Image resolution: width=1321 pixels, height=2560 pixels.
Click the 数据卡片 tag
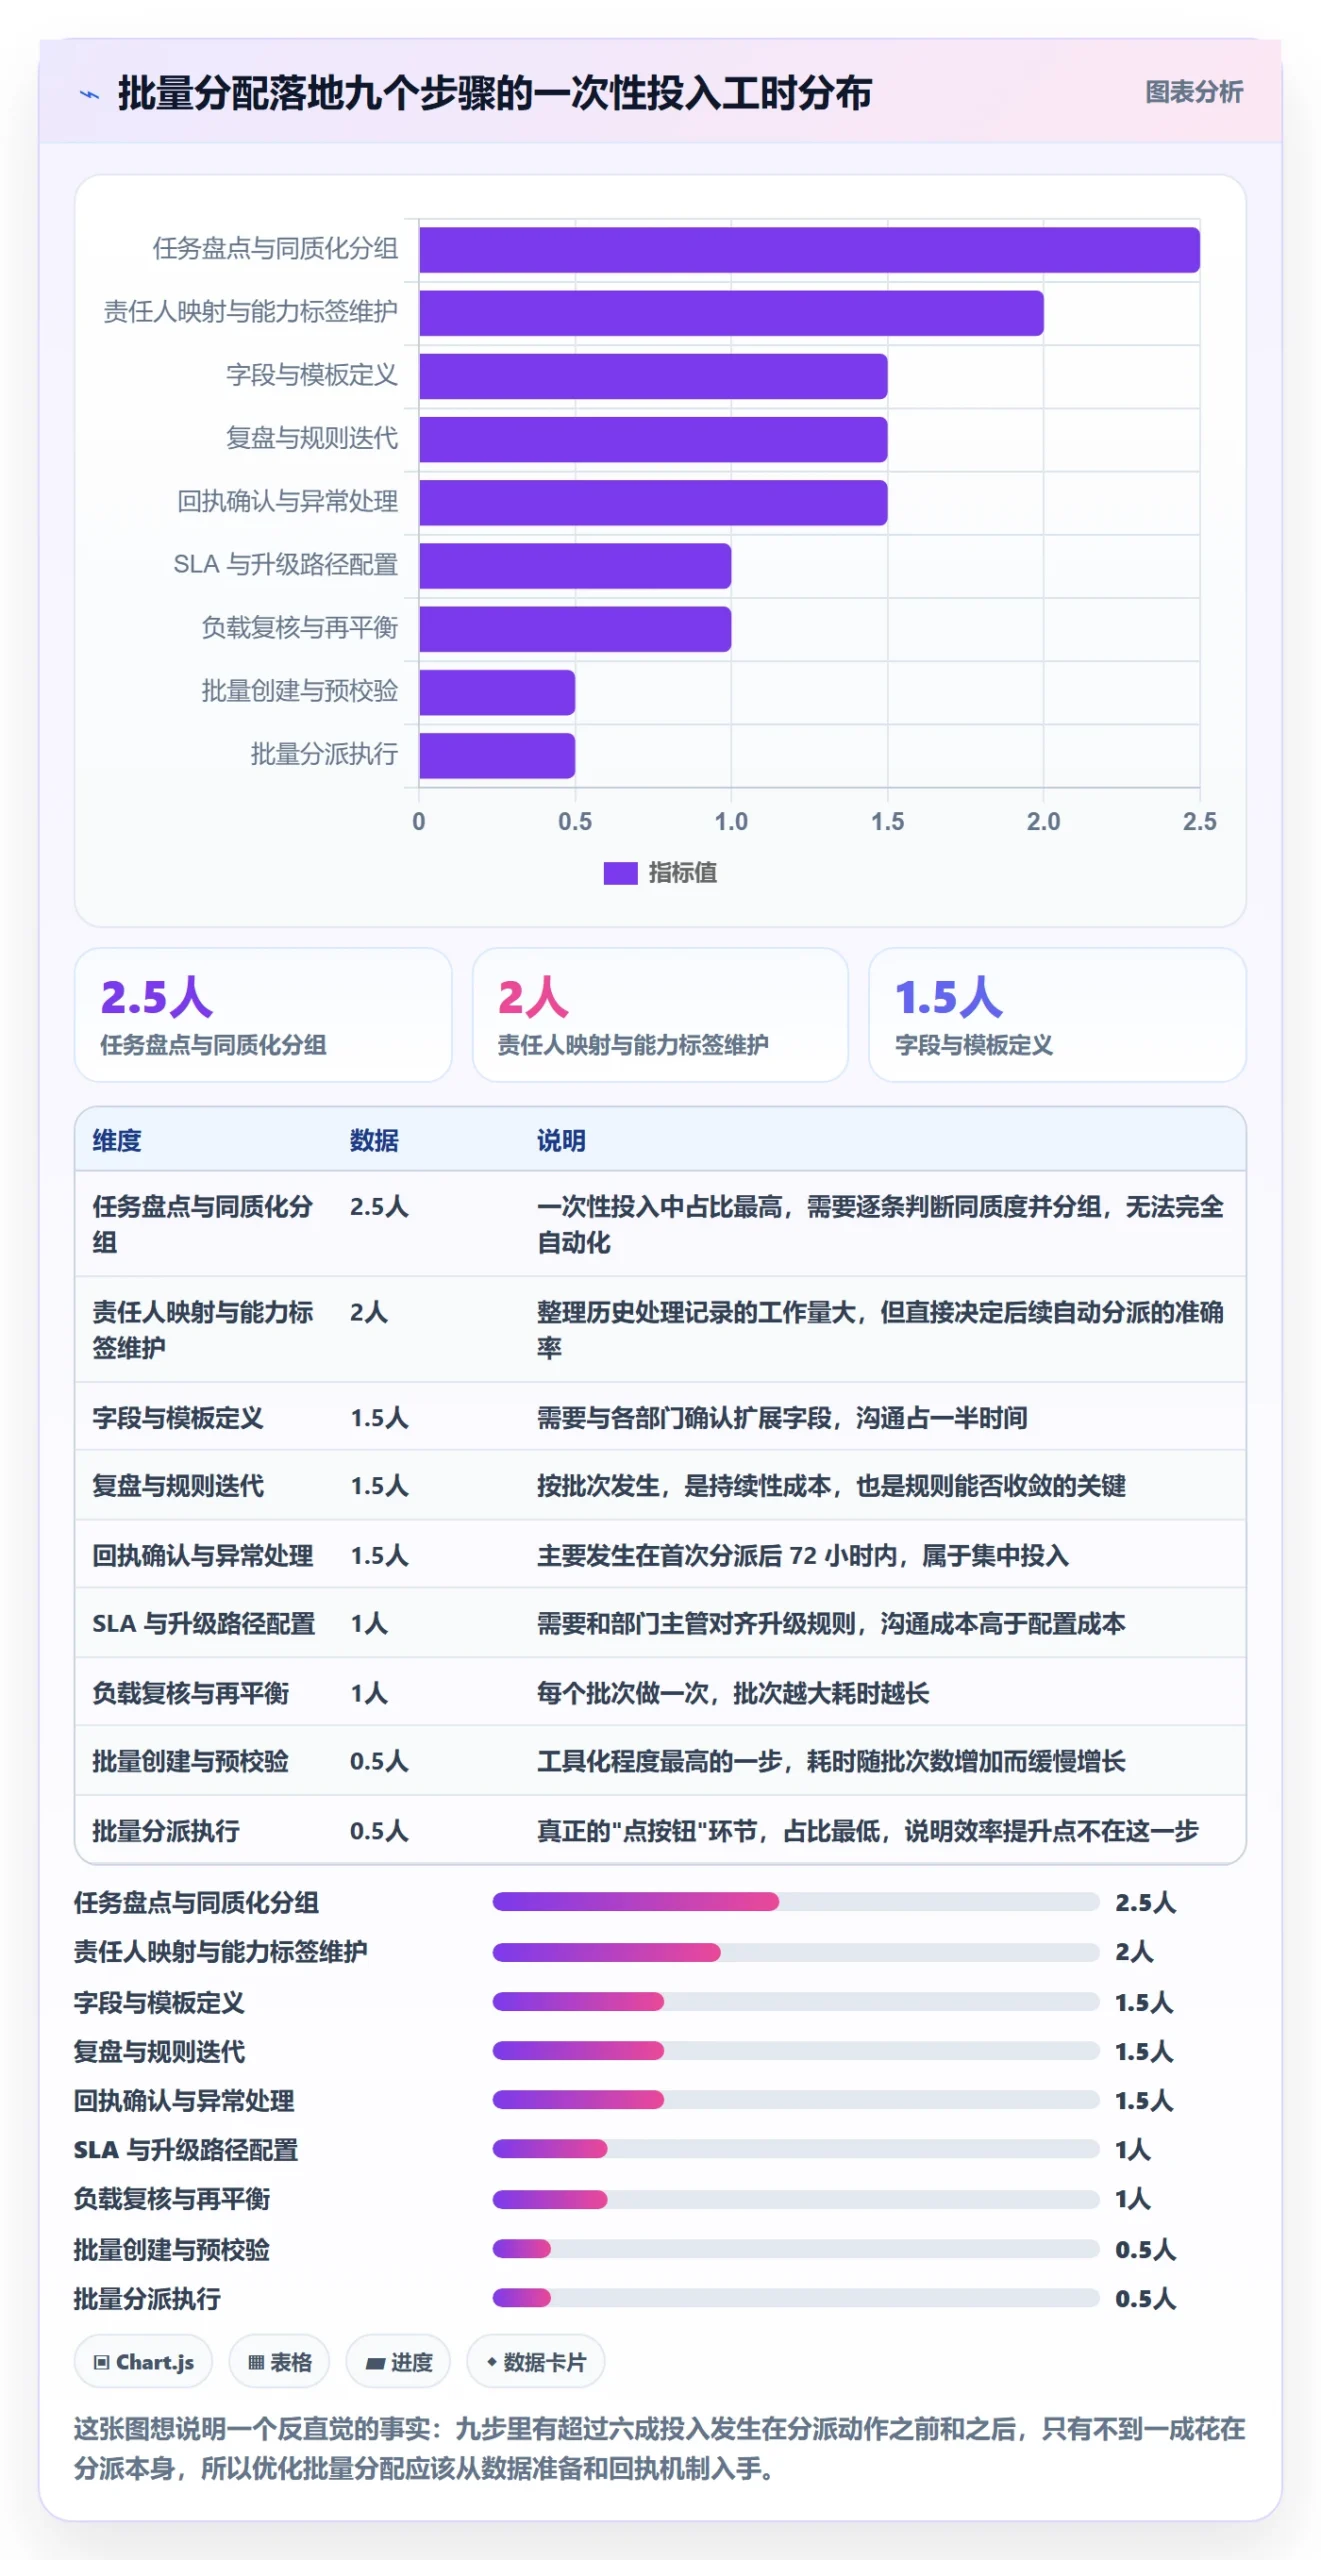pyautogui.click(x=535, y=2361)
